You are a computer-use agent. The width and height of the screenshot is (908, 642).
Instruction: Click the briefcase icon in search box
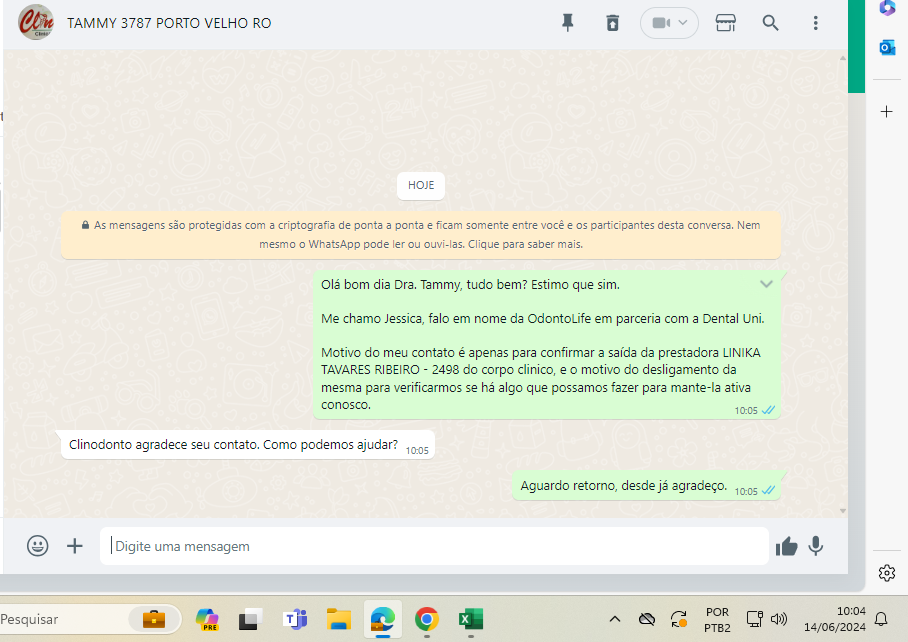tap(153, 619)
